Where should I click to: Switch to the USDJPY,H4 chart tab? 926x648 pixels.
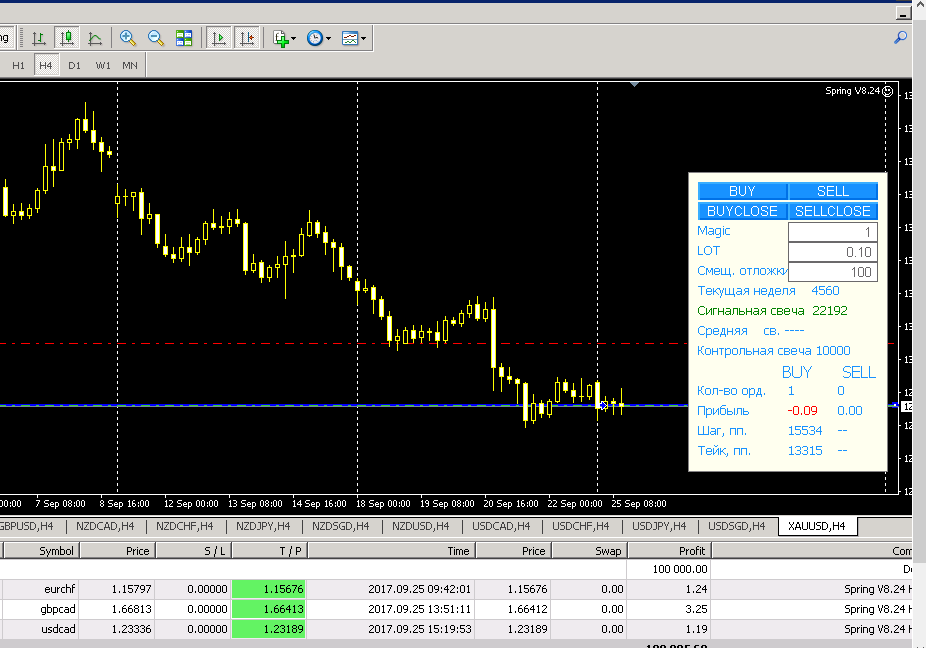tap(659, 526)
